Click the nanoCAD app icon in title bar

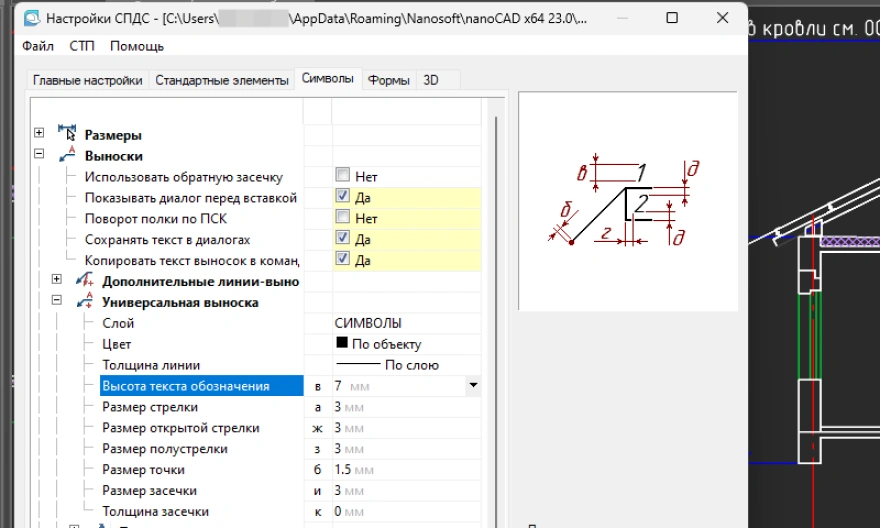[32, 18]
